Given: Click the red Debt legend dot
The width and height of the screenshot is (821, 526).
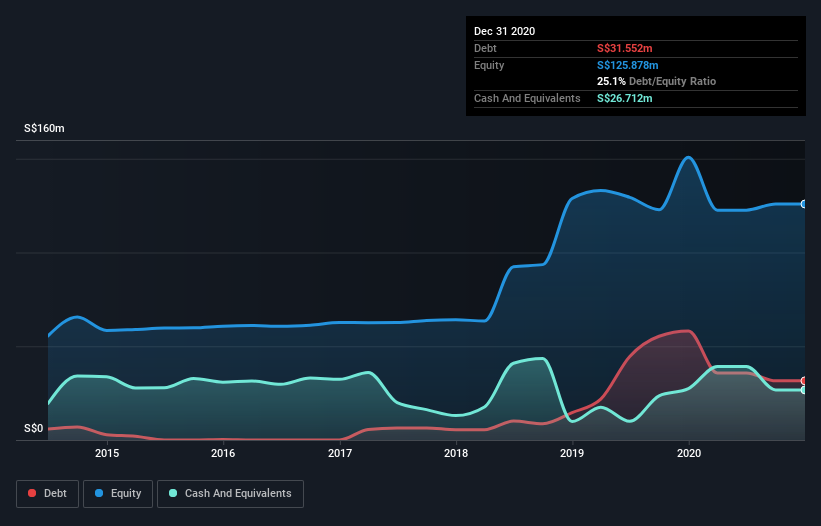Looking at the screenshot, I should point(32,493).
